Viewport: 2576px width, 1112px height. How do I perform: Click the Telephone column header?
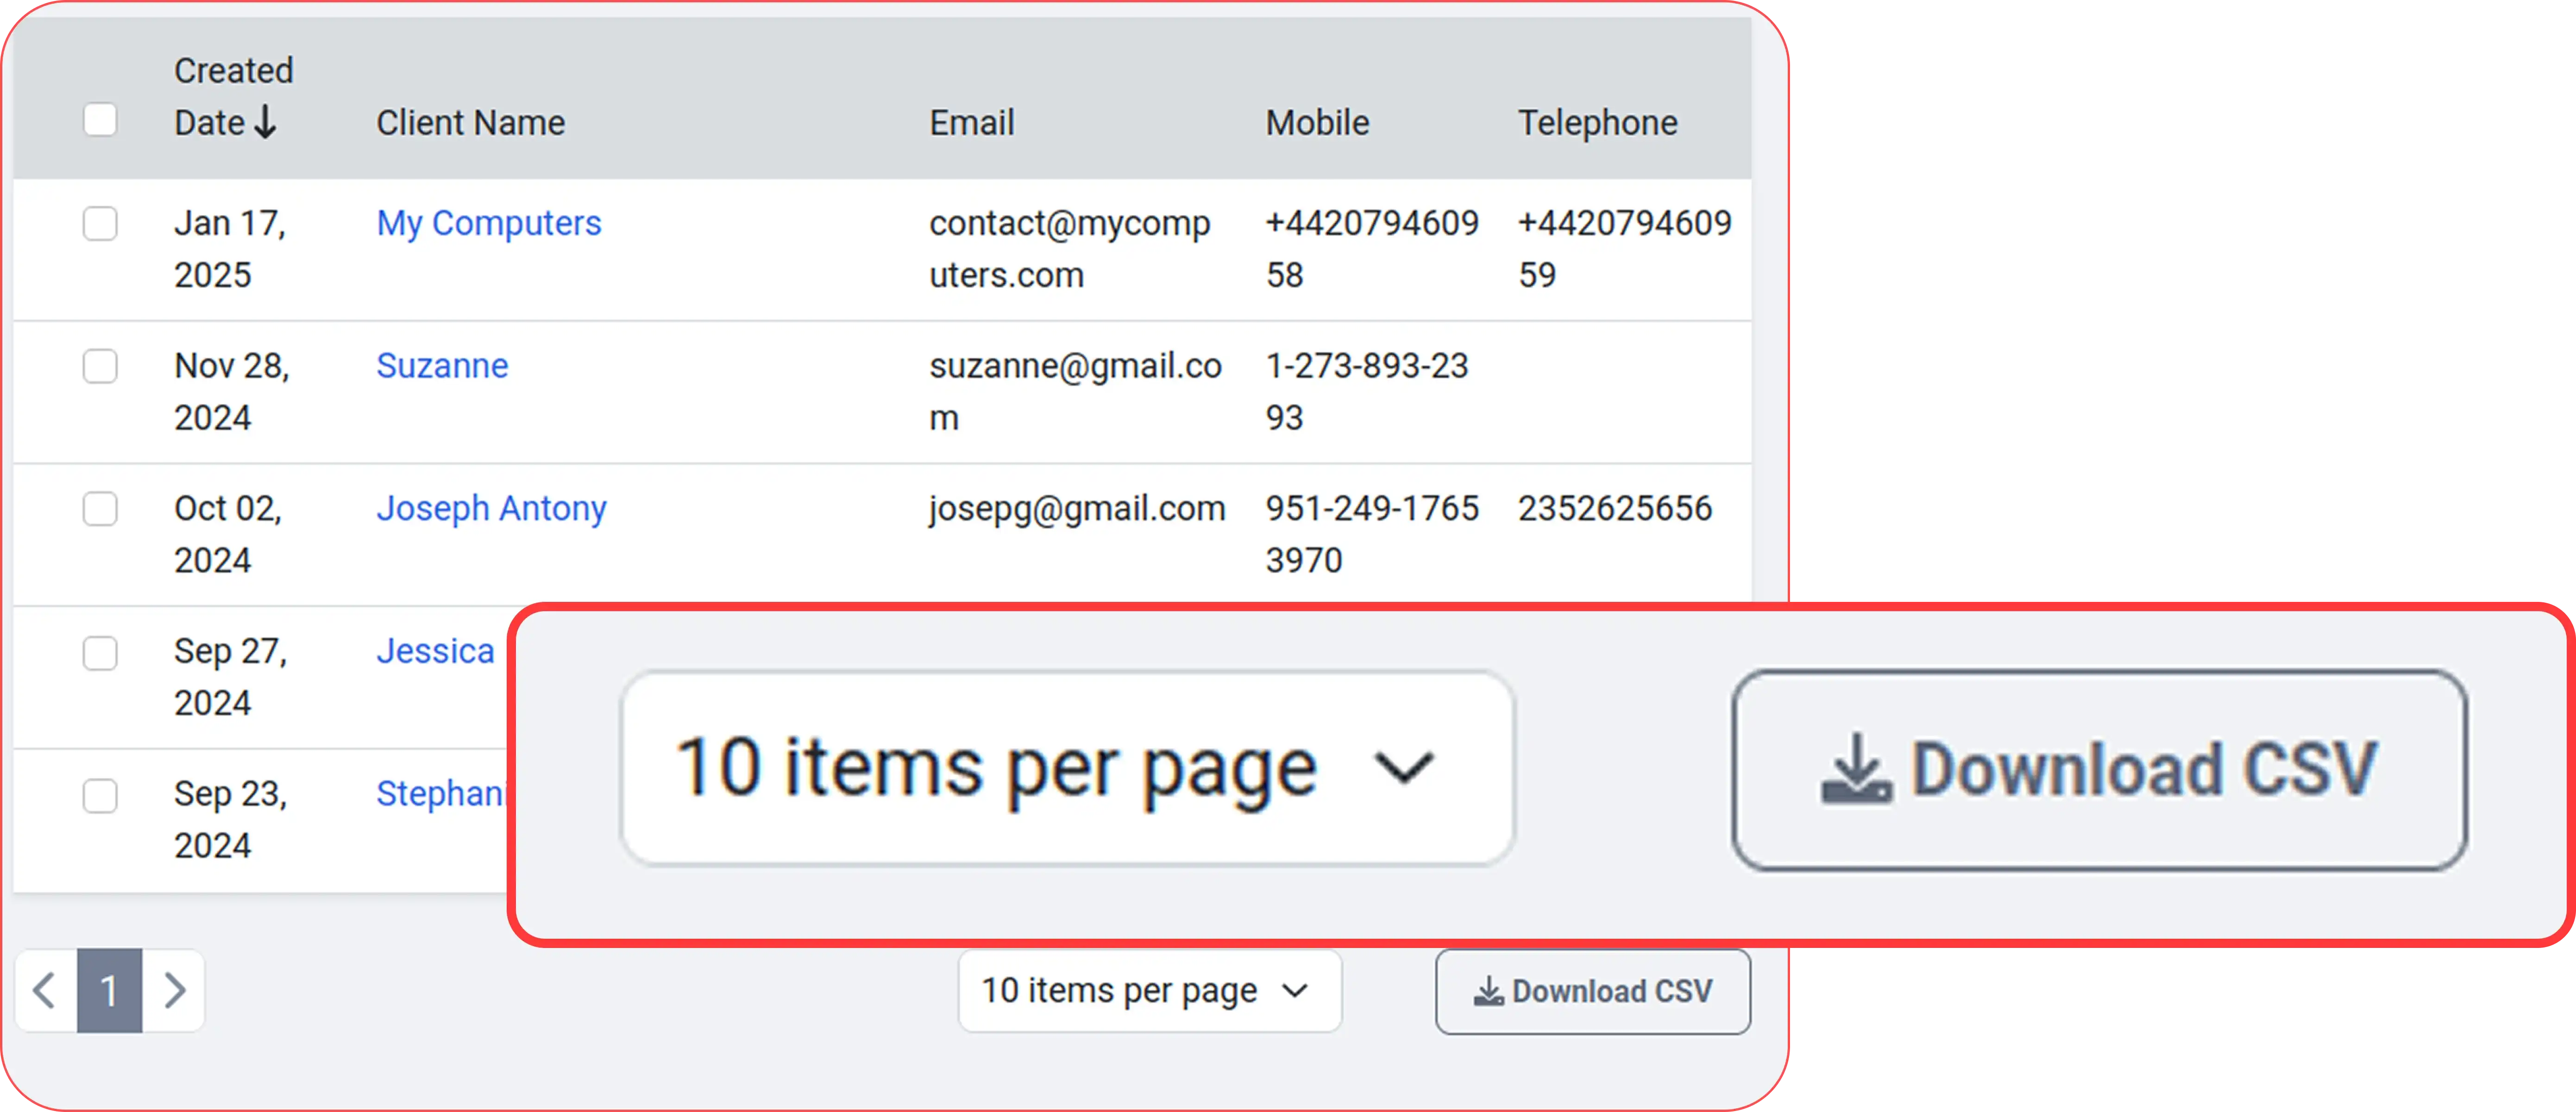(1597, 123)
